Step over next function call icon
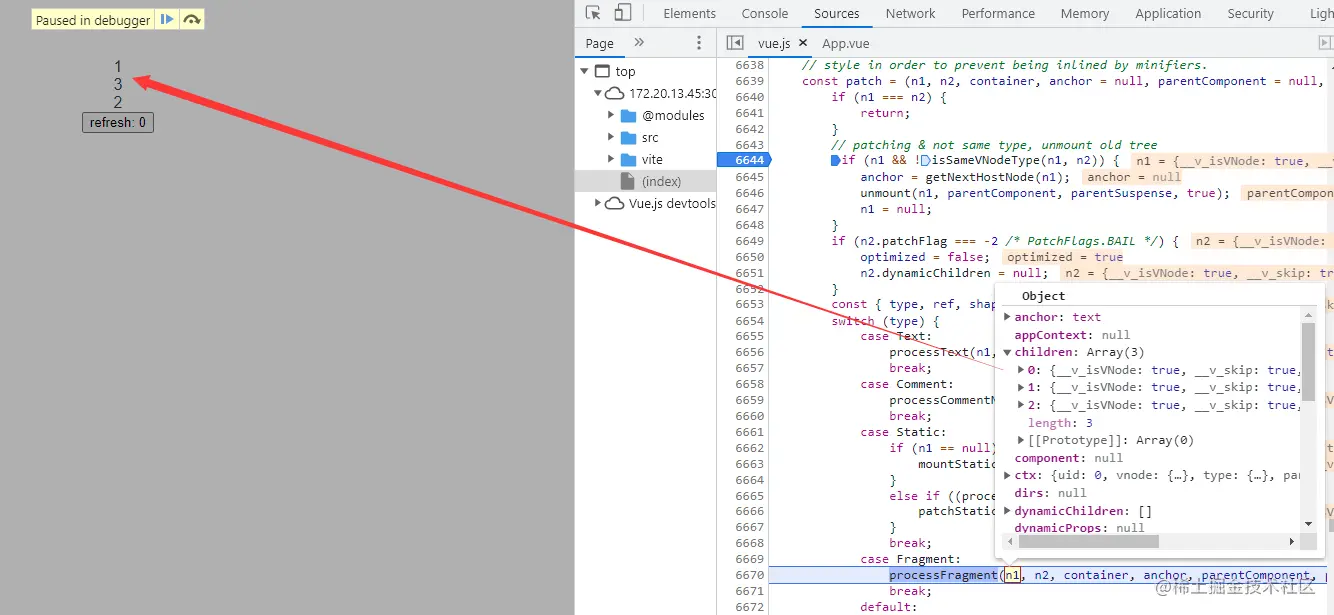Screen dimensions: 1334x615 [192, 20]
